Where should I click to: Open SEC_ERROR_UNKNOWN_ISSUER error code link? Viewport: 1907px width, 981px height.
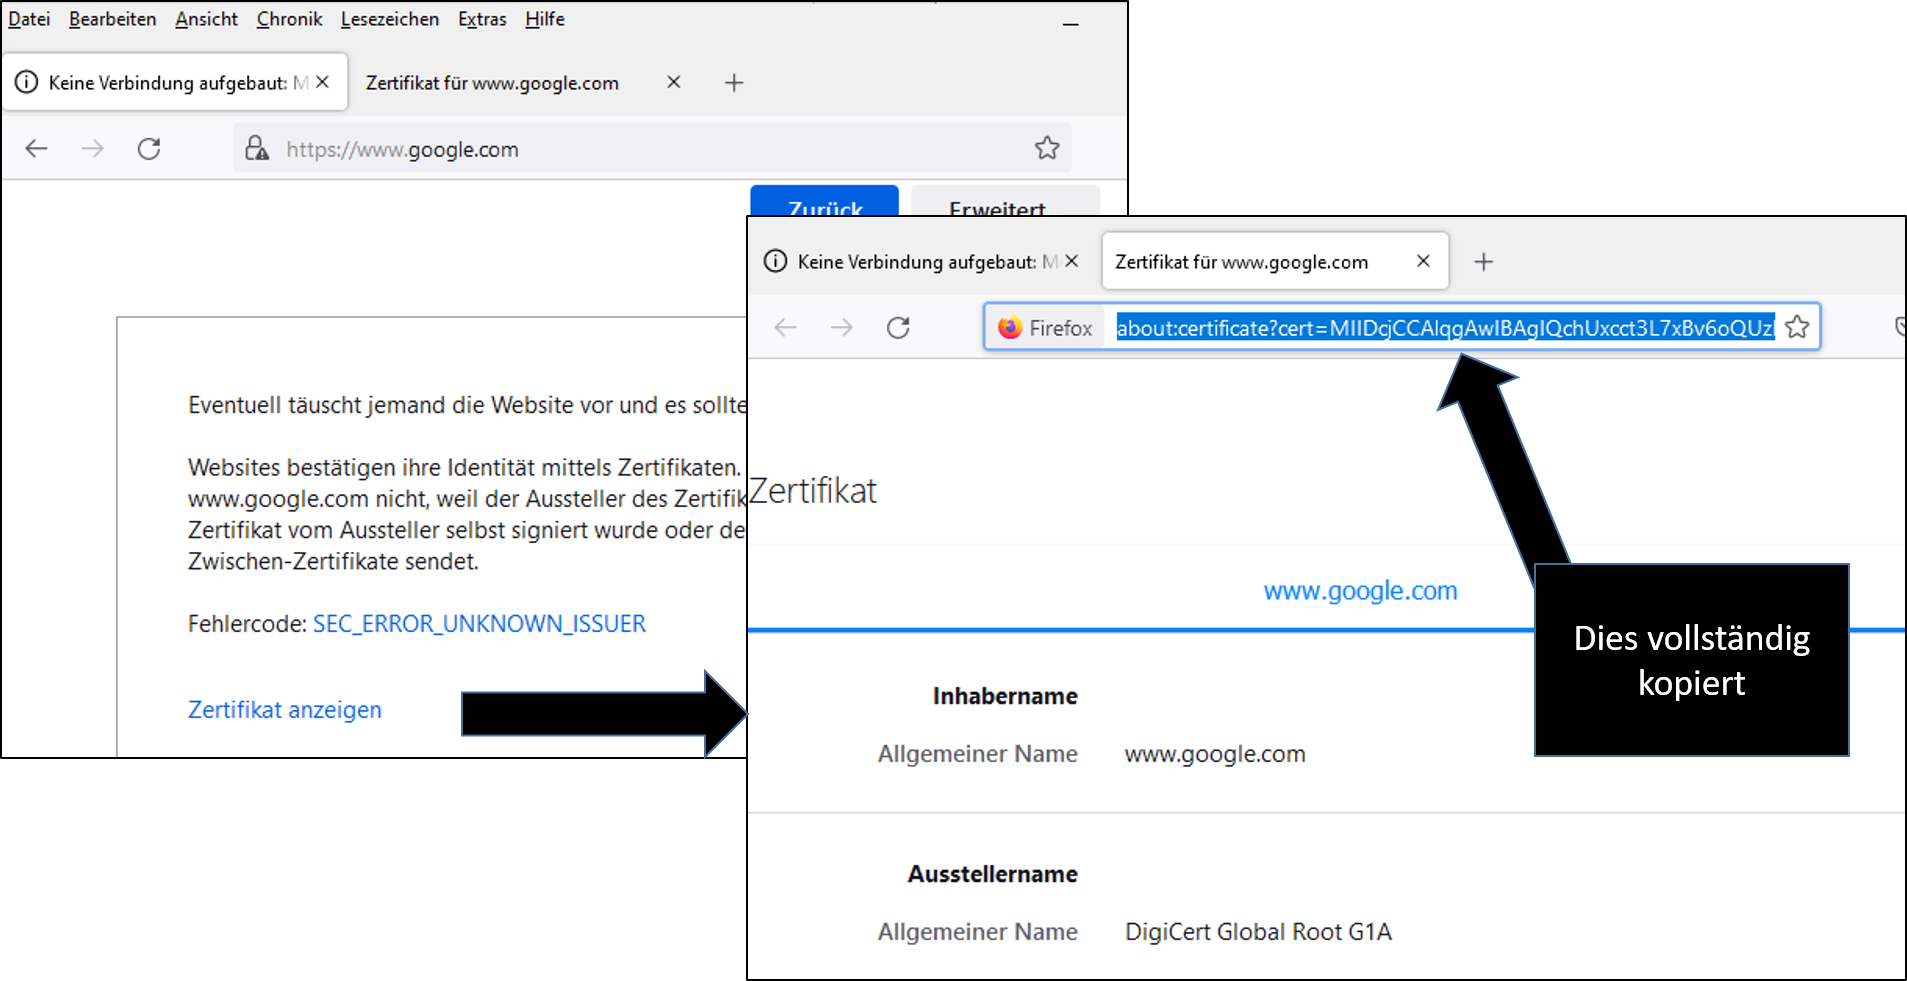coord(479,624)
